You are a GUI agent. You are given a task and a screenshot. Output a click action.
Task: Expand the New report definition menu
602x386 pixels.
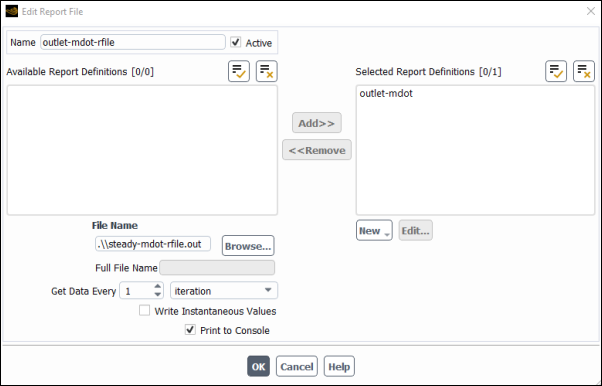pos(374,230)
